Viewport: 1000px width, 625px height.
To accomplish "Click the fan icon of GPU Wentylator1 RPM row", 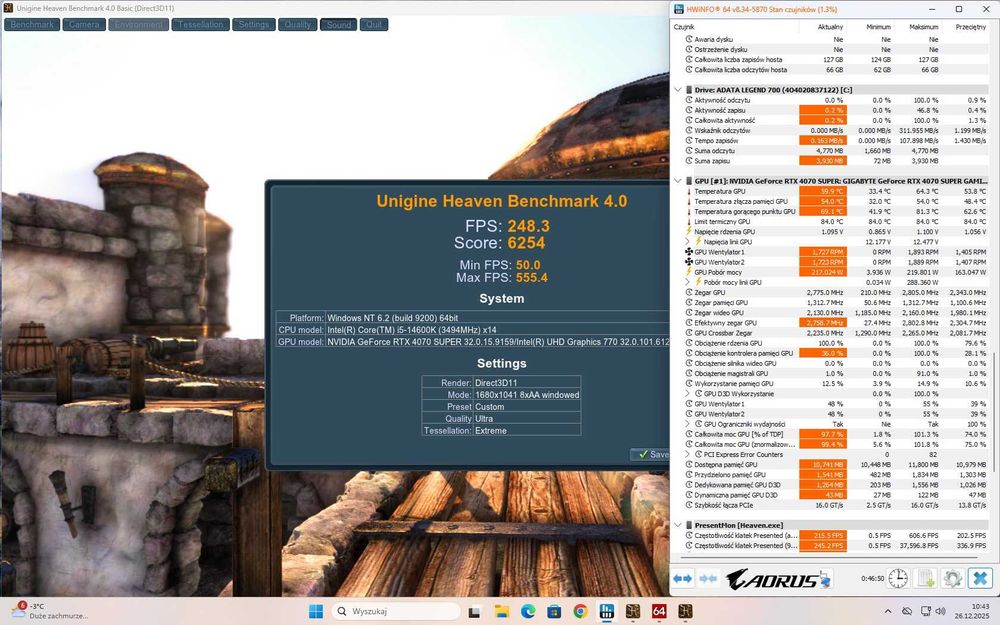I will point(689,252).
